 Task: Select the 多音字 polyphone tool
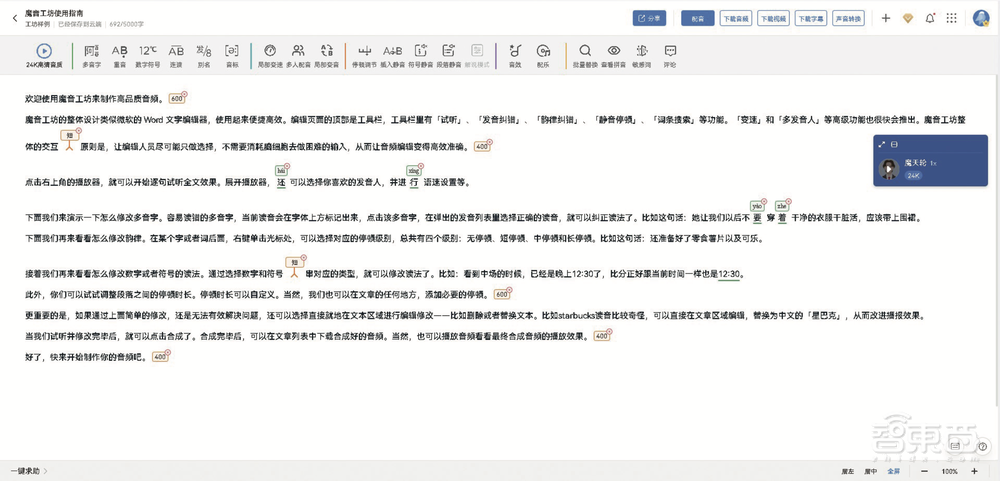point(91,52)
